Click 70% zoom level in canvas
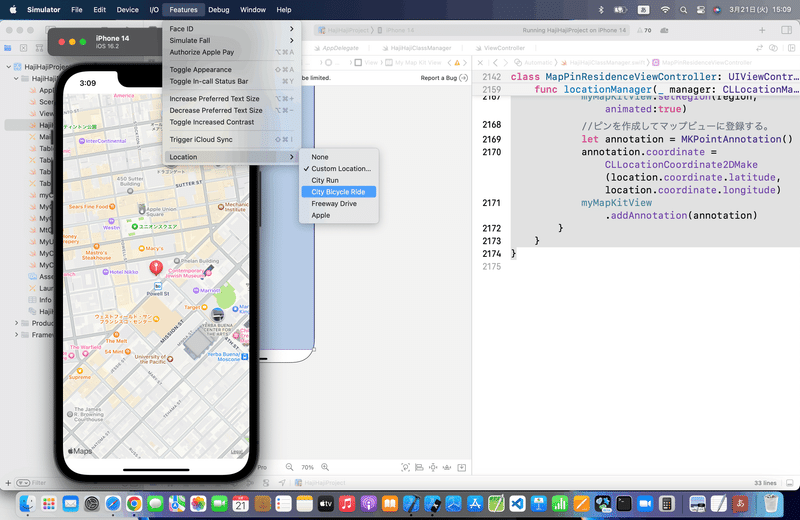The width and height of the screenshot is (800, 520). (x=307, y=467)
